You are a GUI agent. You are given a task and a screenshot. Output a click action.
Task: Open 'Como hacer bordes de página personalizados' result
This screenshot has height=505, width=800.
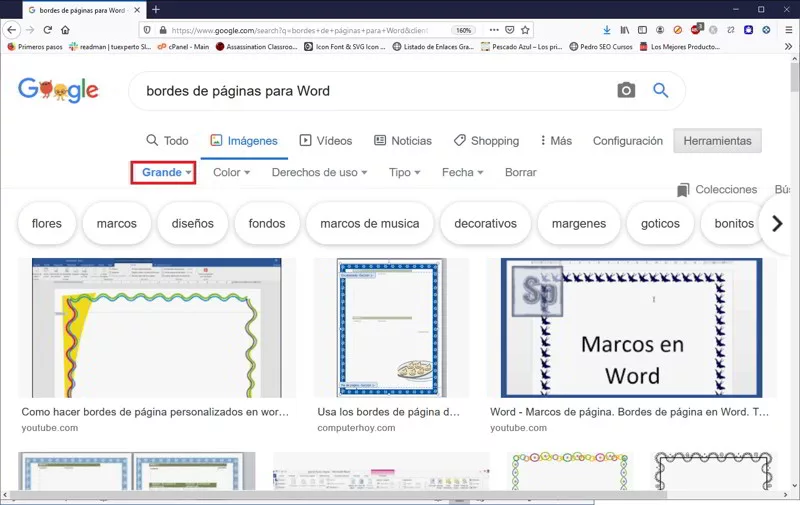point(155,412)
